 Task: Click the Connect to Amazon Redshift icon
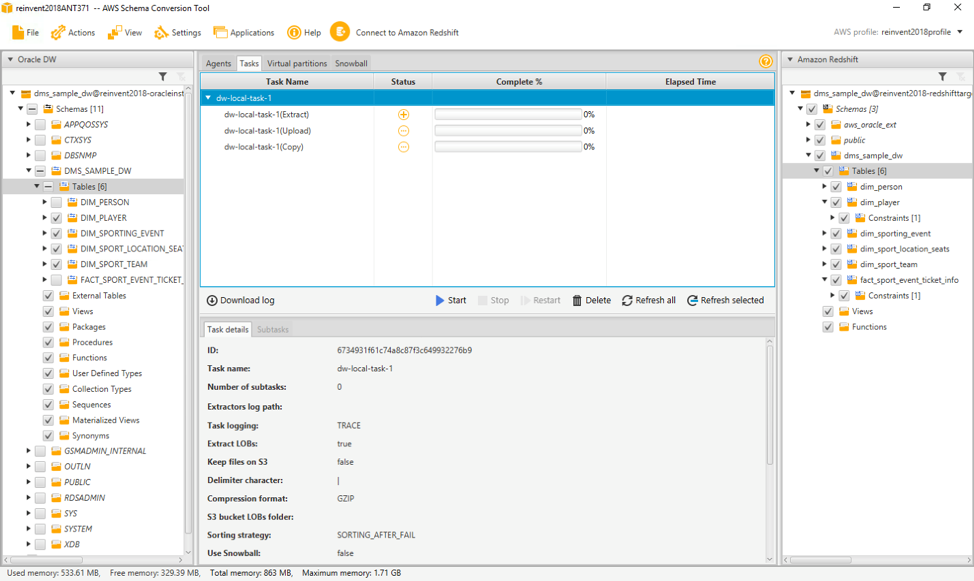click(340, 32)
